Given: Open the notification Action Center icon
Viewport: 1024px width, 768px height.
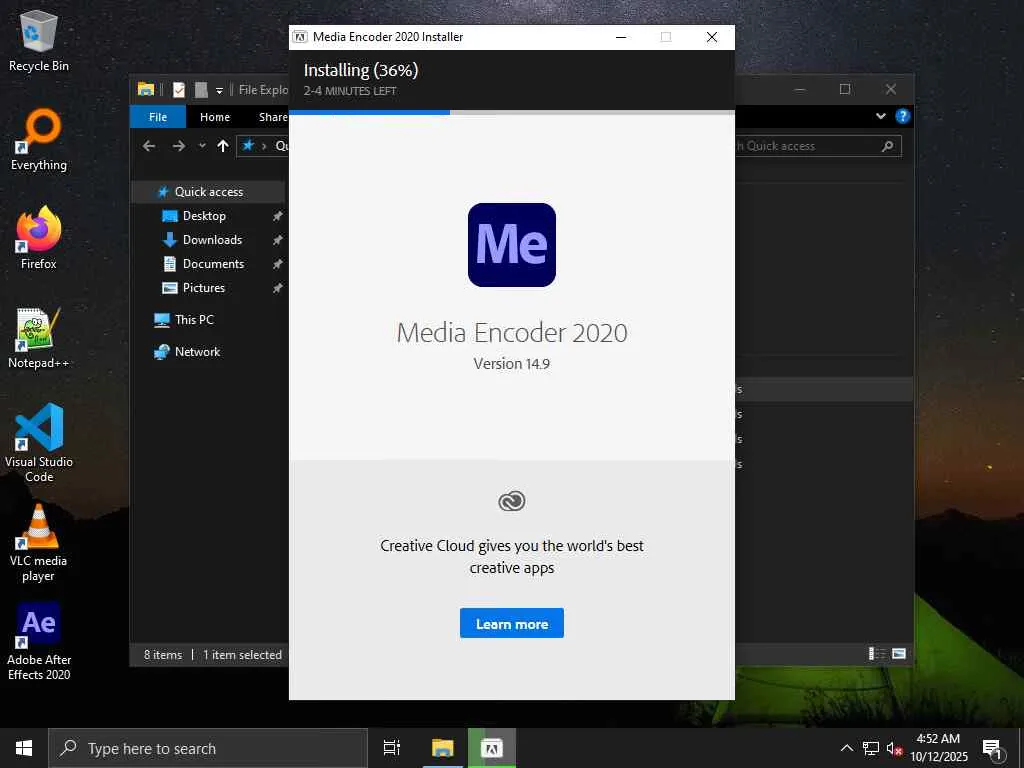Looking at the screenshot, I should pos(992,749).
